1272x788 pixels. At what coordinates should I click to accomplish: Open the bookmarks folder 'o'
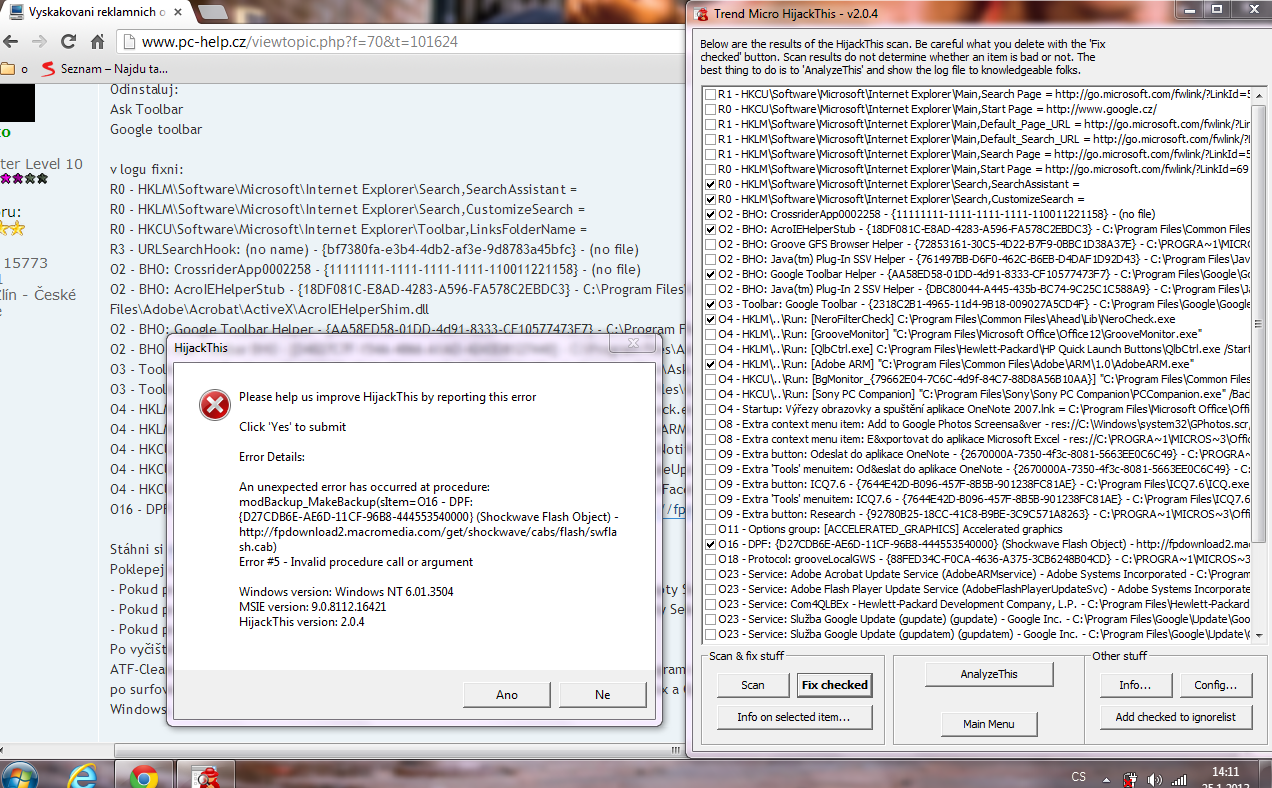(x=14, y=69)
